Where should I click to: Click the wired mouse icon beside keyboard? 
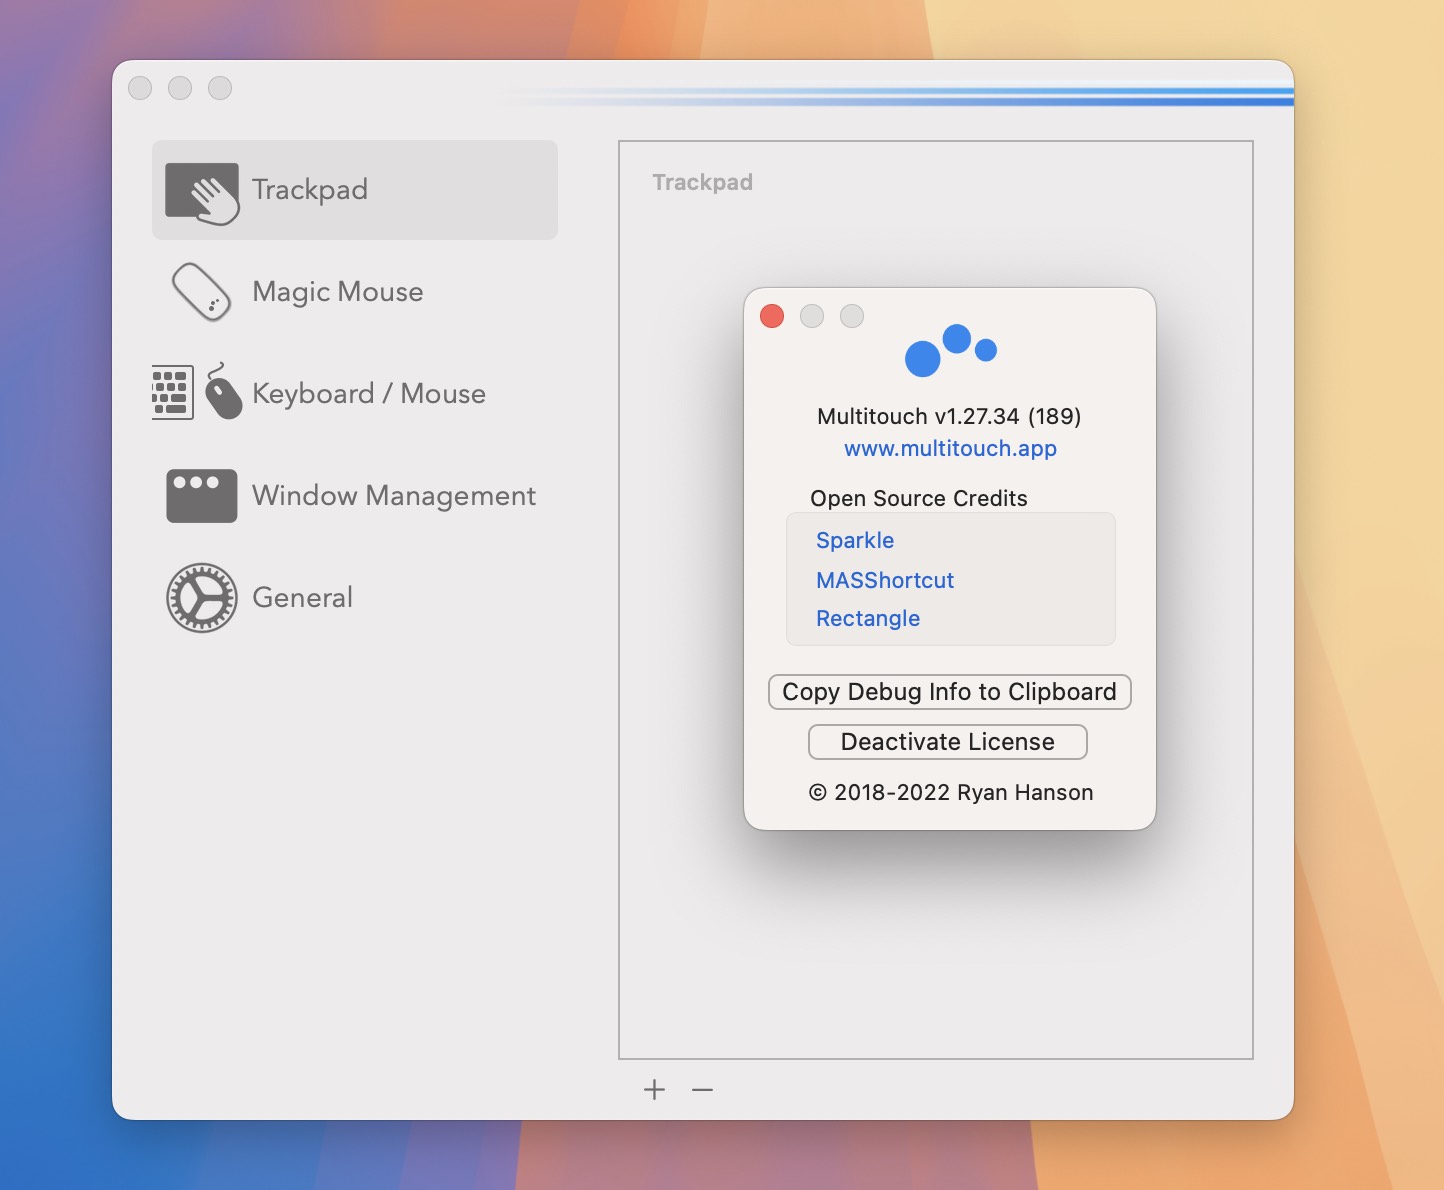[x=223, y=391]
